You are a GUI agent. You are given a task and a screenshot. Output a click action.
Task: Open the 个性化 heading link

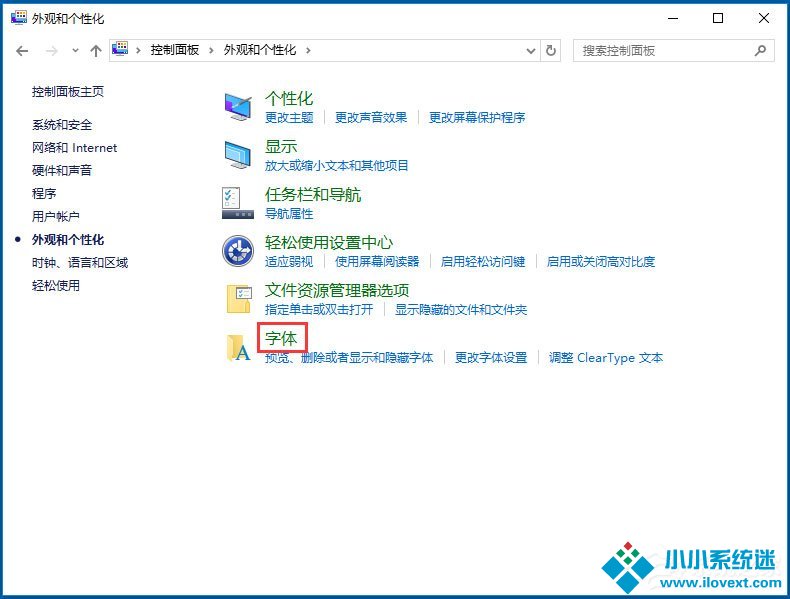[289, 98]
